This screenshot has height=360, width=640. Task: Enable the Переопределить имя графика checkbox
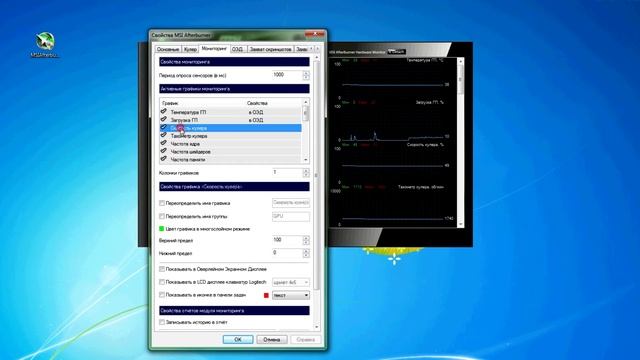162,203
